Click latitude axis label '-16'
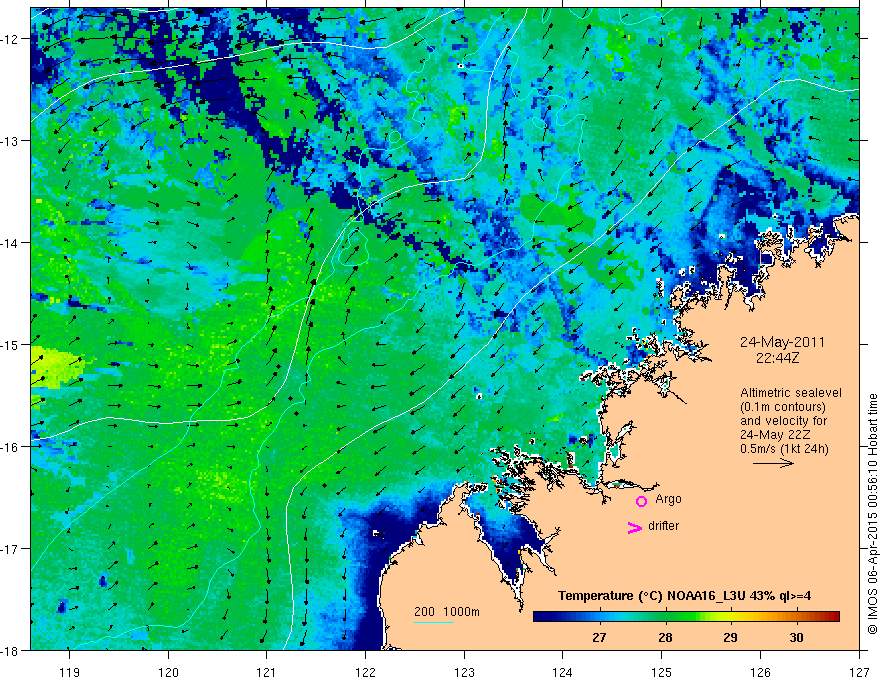This screenshot has height=680, width=880. (x=10, y=447)
